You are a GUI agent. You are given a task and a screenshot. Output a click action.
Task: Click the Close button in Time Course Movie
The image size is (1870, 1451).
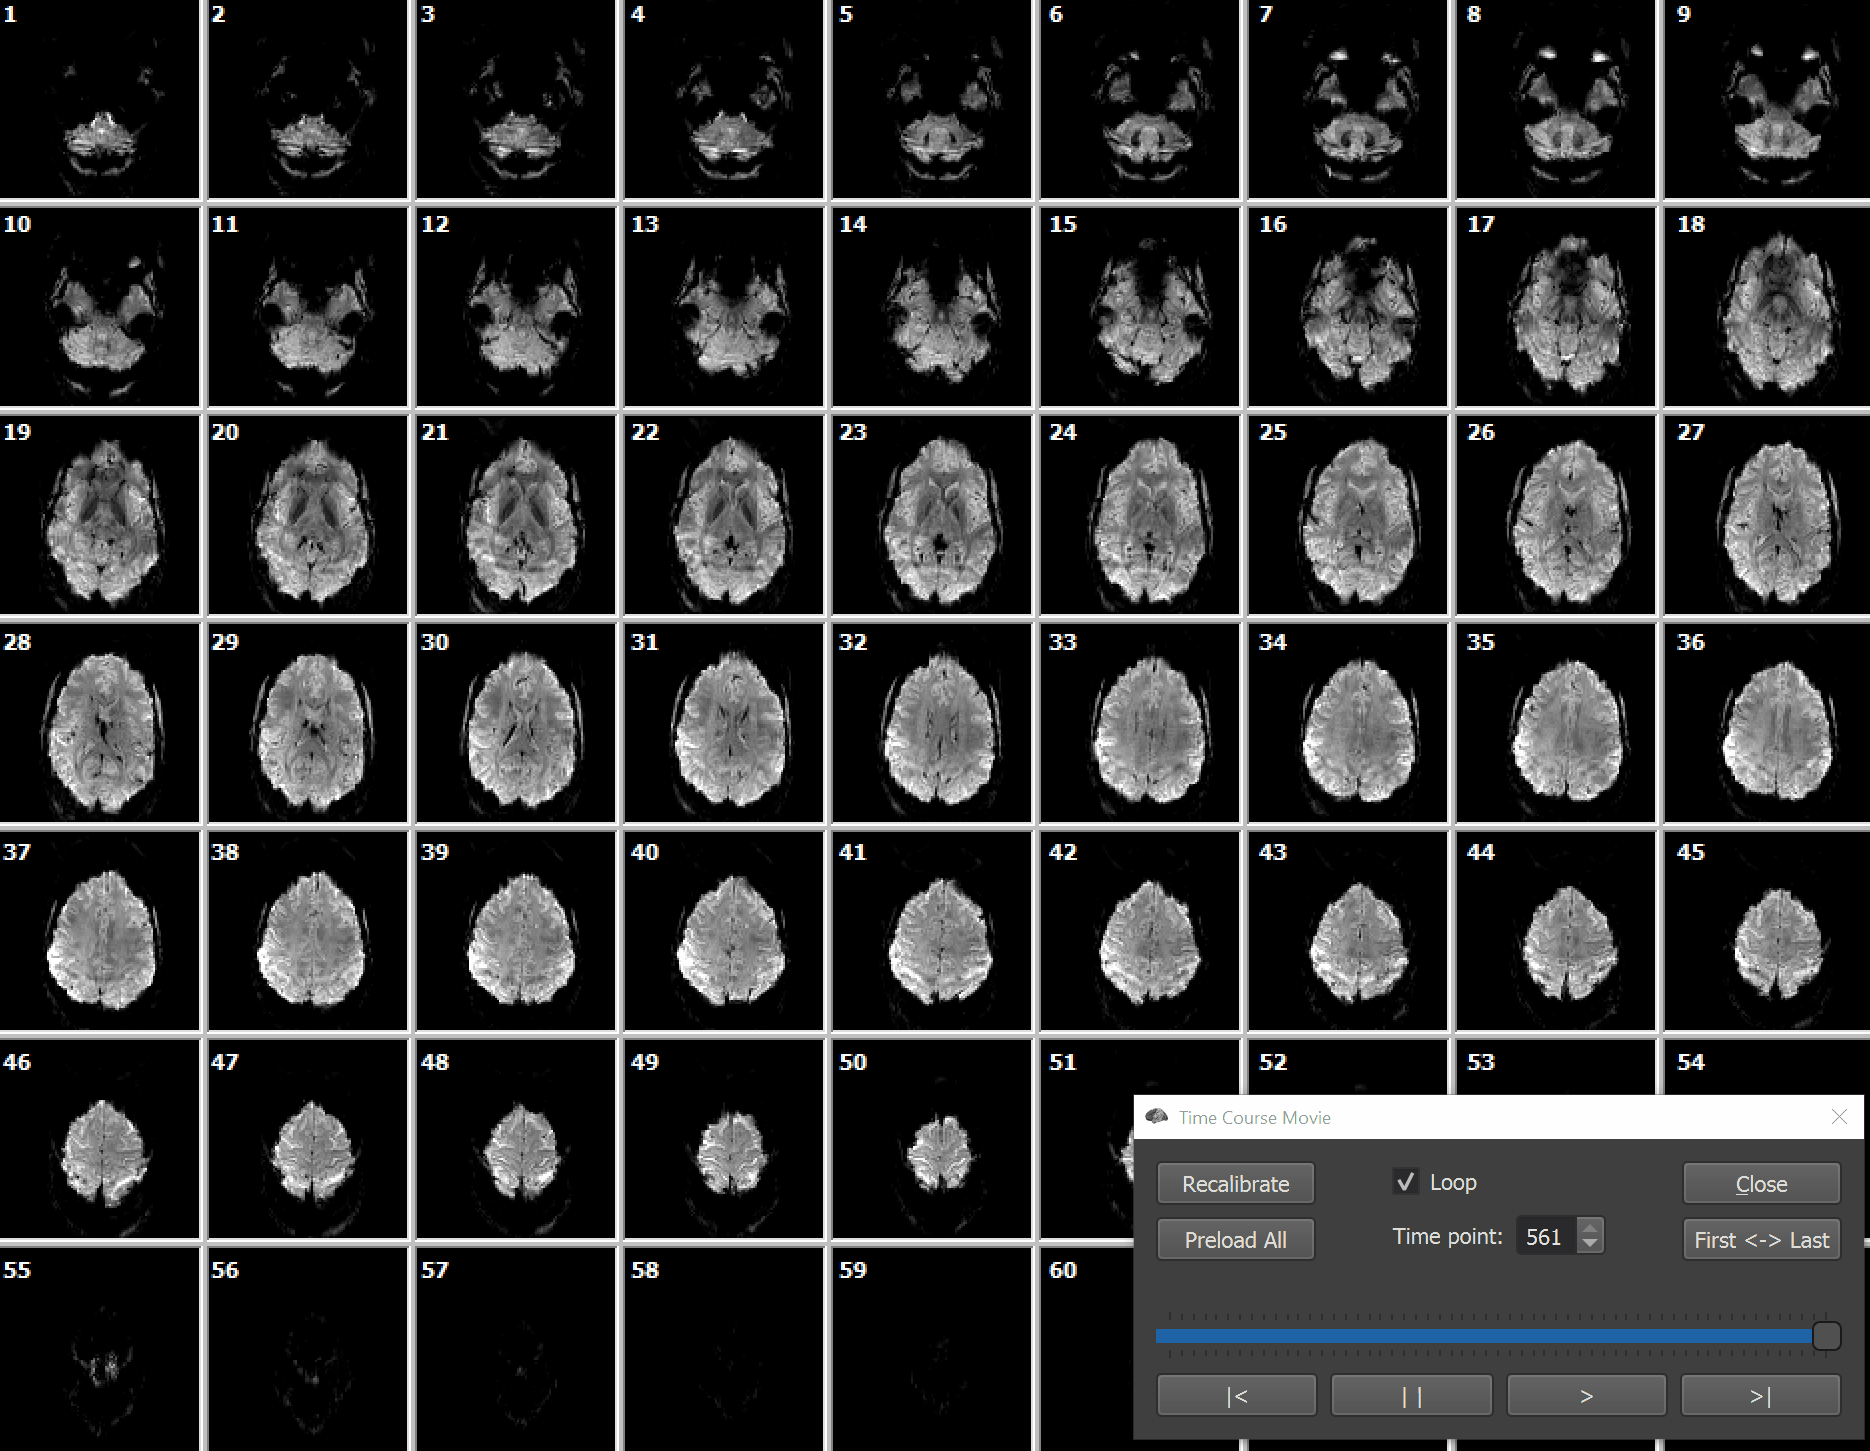(x=1761, y=1183)
